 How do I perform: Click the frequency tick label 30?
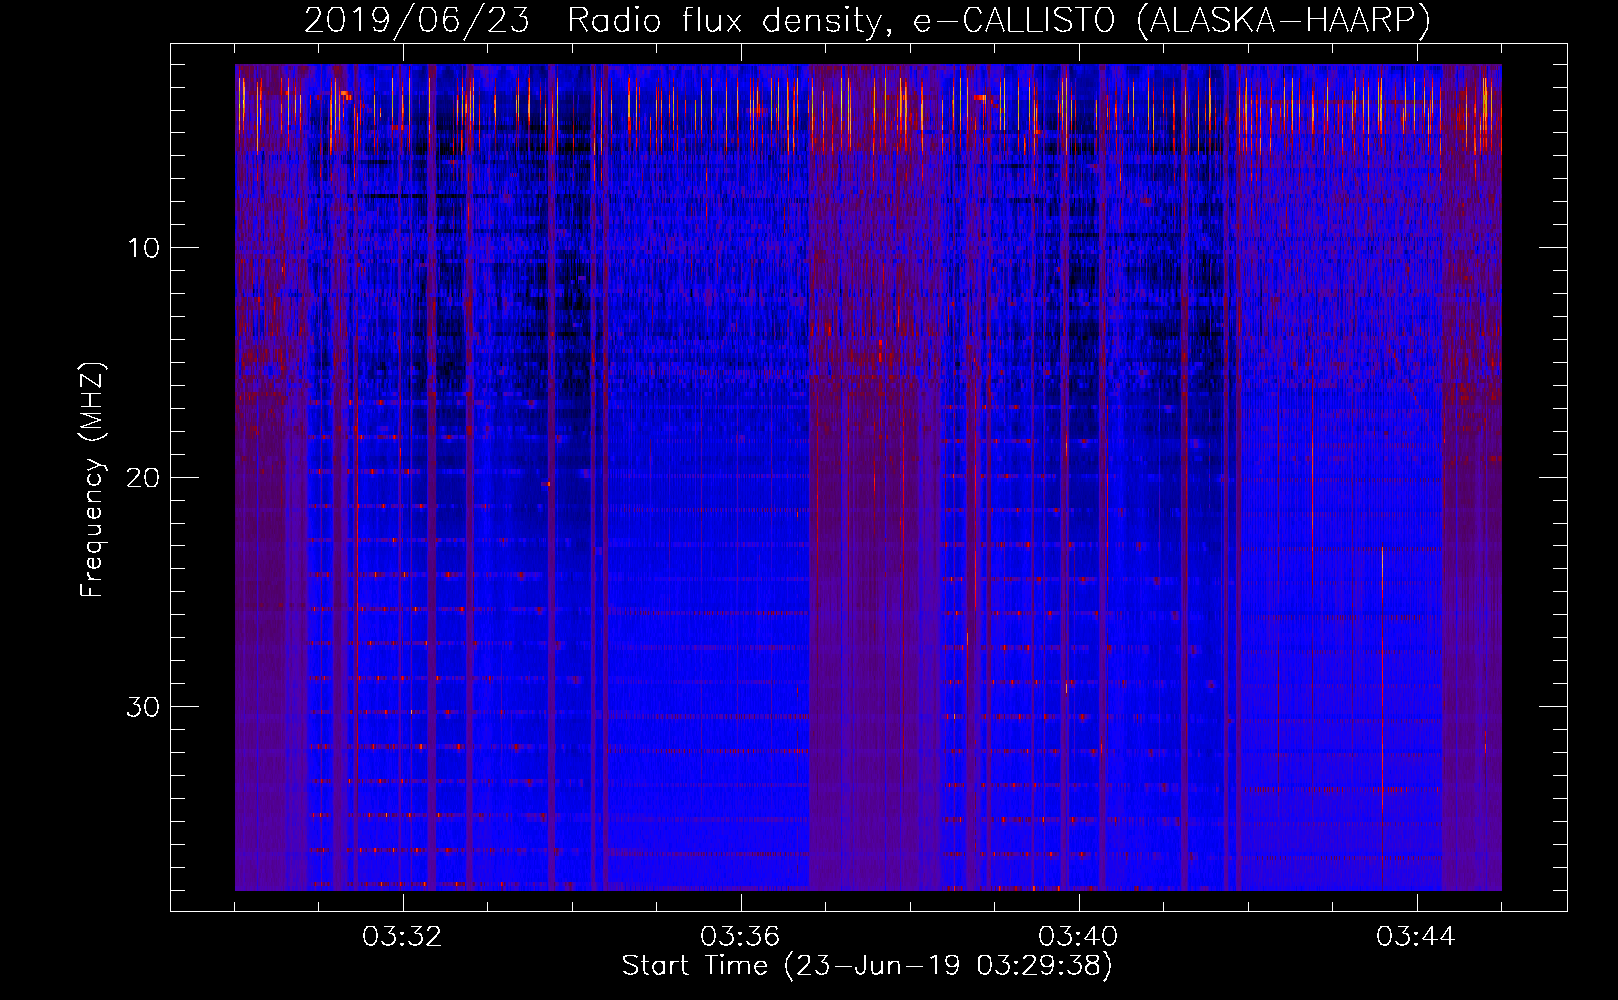click(144, 707)
